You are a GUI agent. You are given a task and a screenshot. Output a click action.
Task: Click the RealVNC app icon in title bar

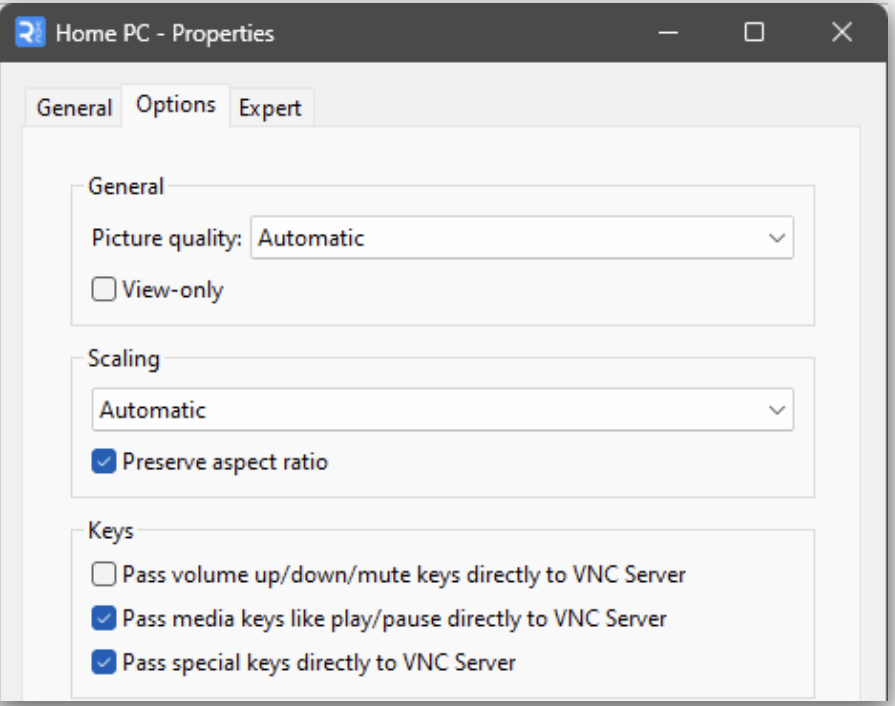click(x=30, y=33)
